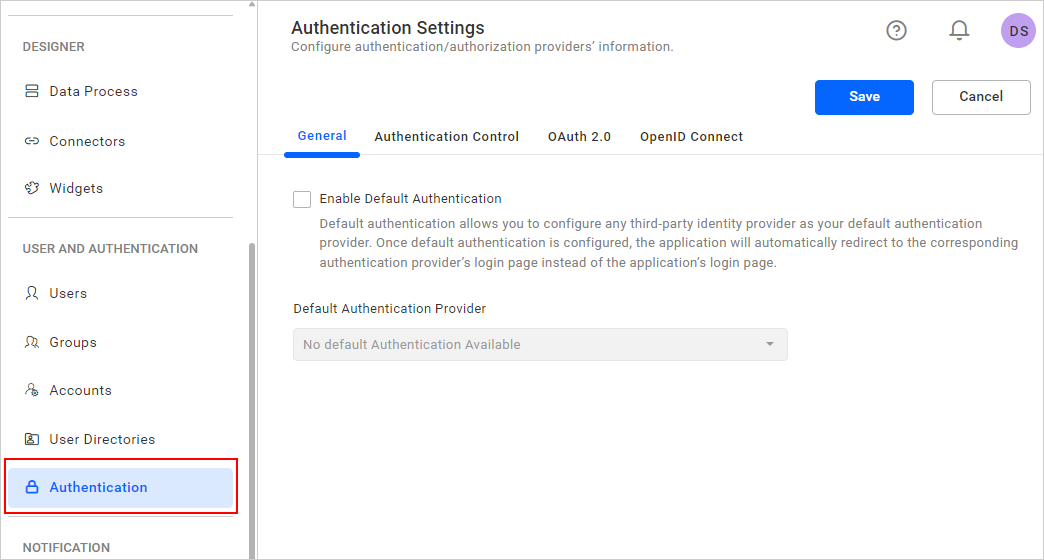
Task: Click the Groups people icon
Action: pyautogui.click(x=31, y=342)
